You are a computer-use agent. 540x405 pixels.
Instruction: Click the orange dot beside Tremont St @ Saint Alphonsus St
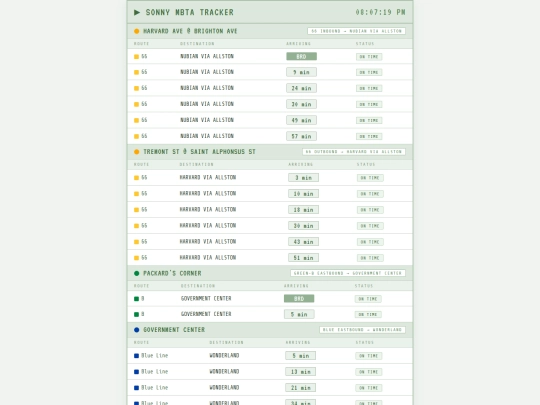(137, 152)
